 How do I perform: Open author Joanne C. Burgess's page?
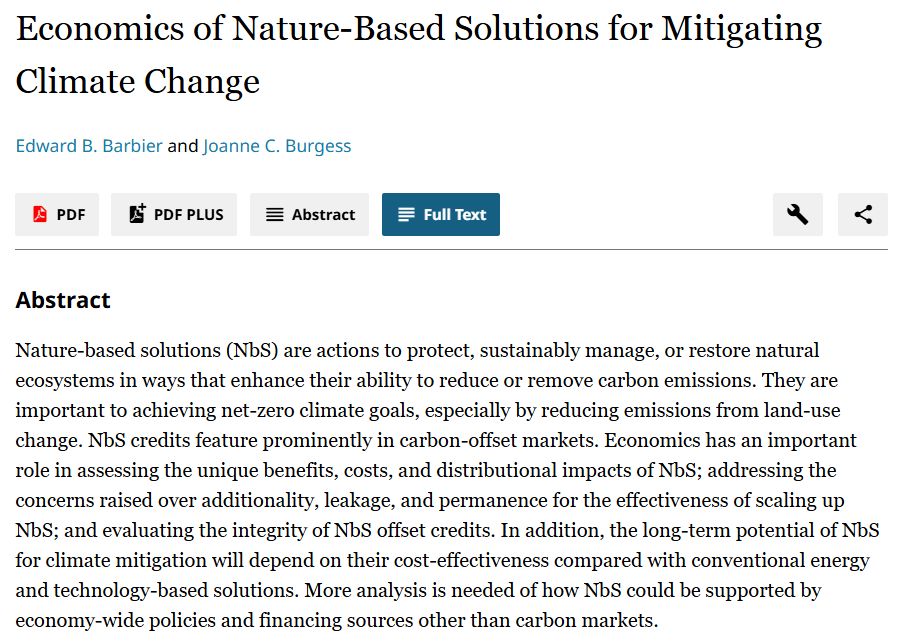[x=277, y=146]
